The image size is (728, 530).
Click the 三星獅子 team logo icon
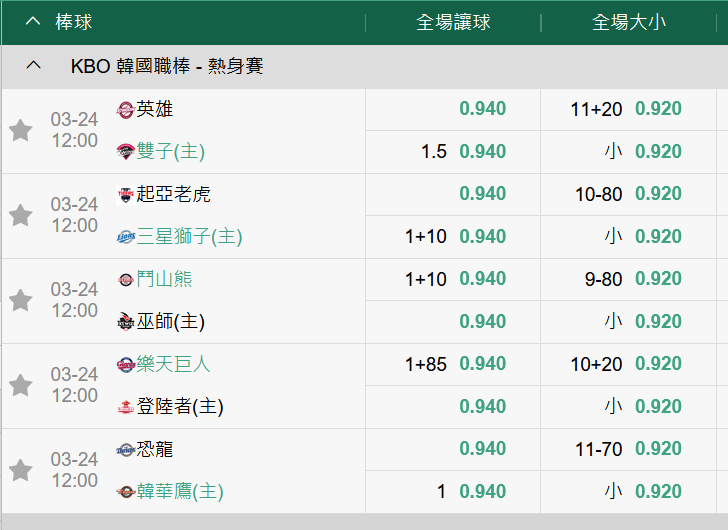tap(125, 237)
